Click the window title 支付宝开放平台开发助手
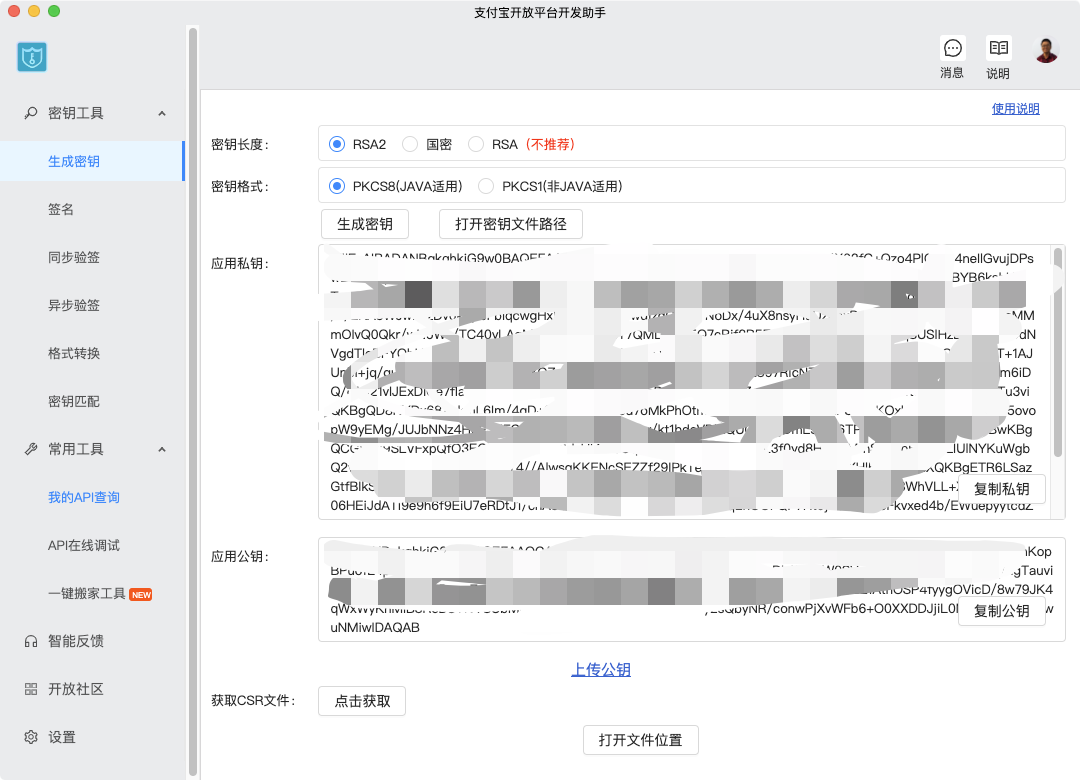This screenshot has height=780, width=1080. tap(540, 12)
